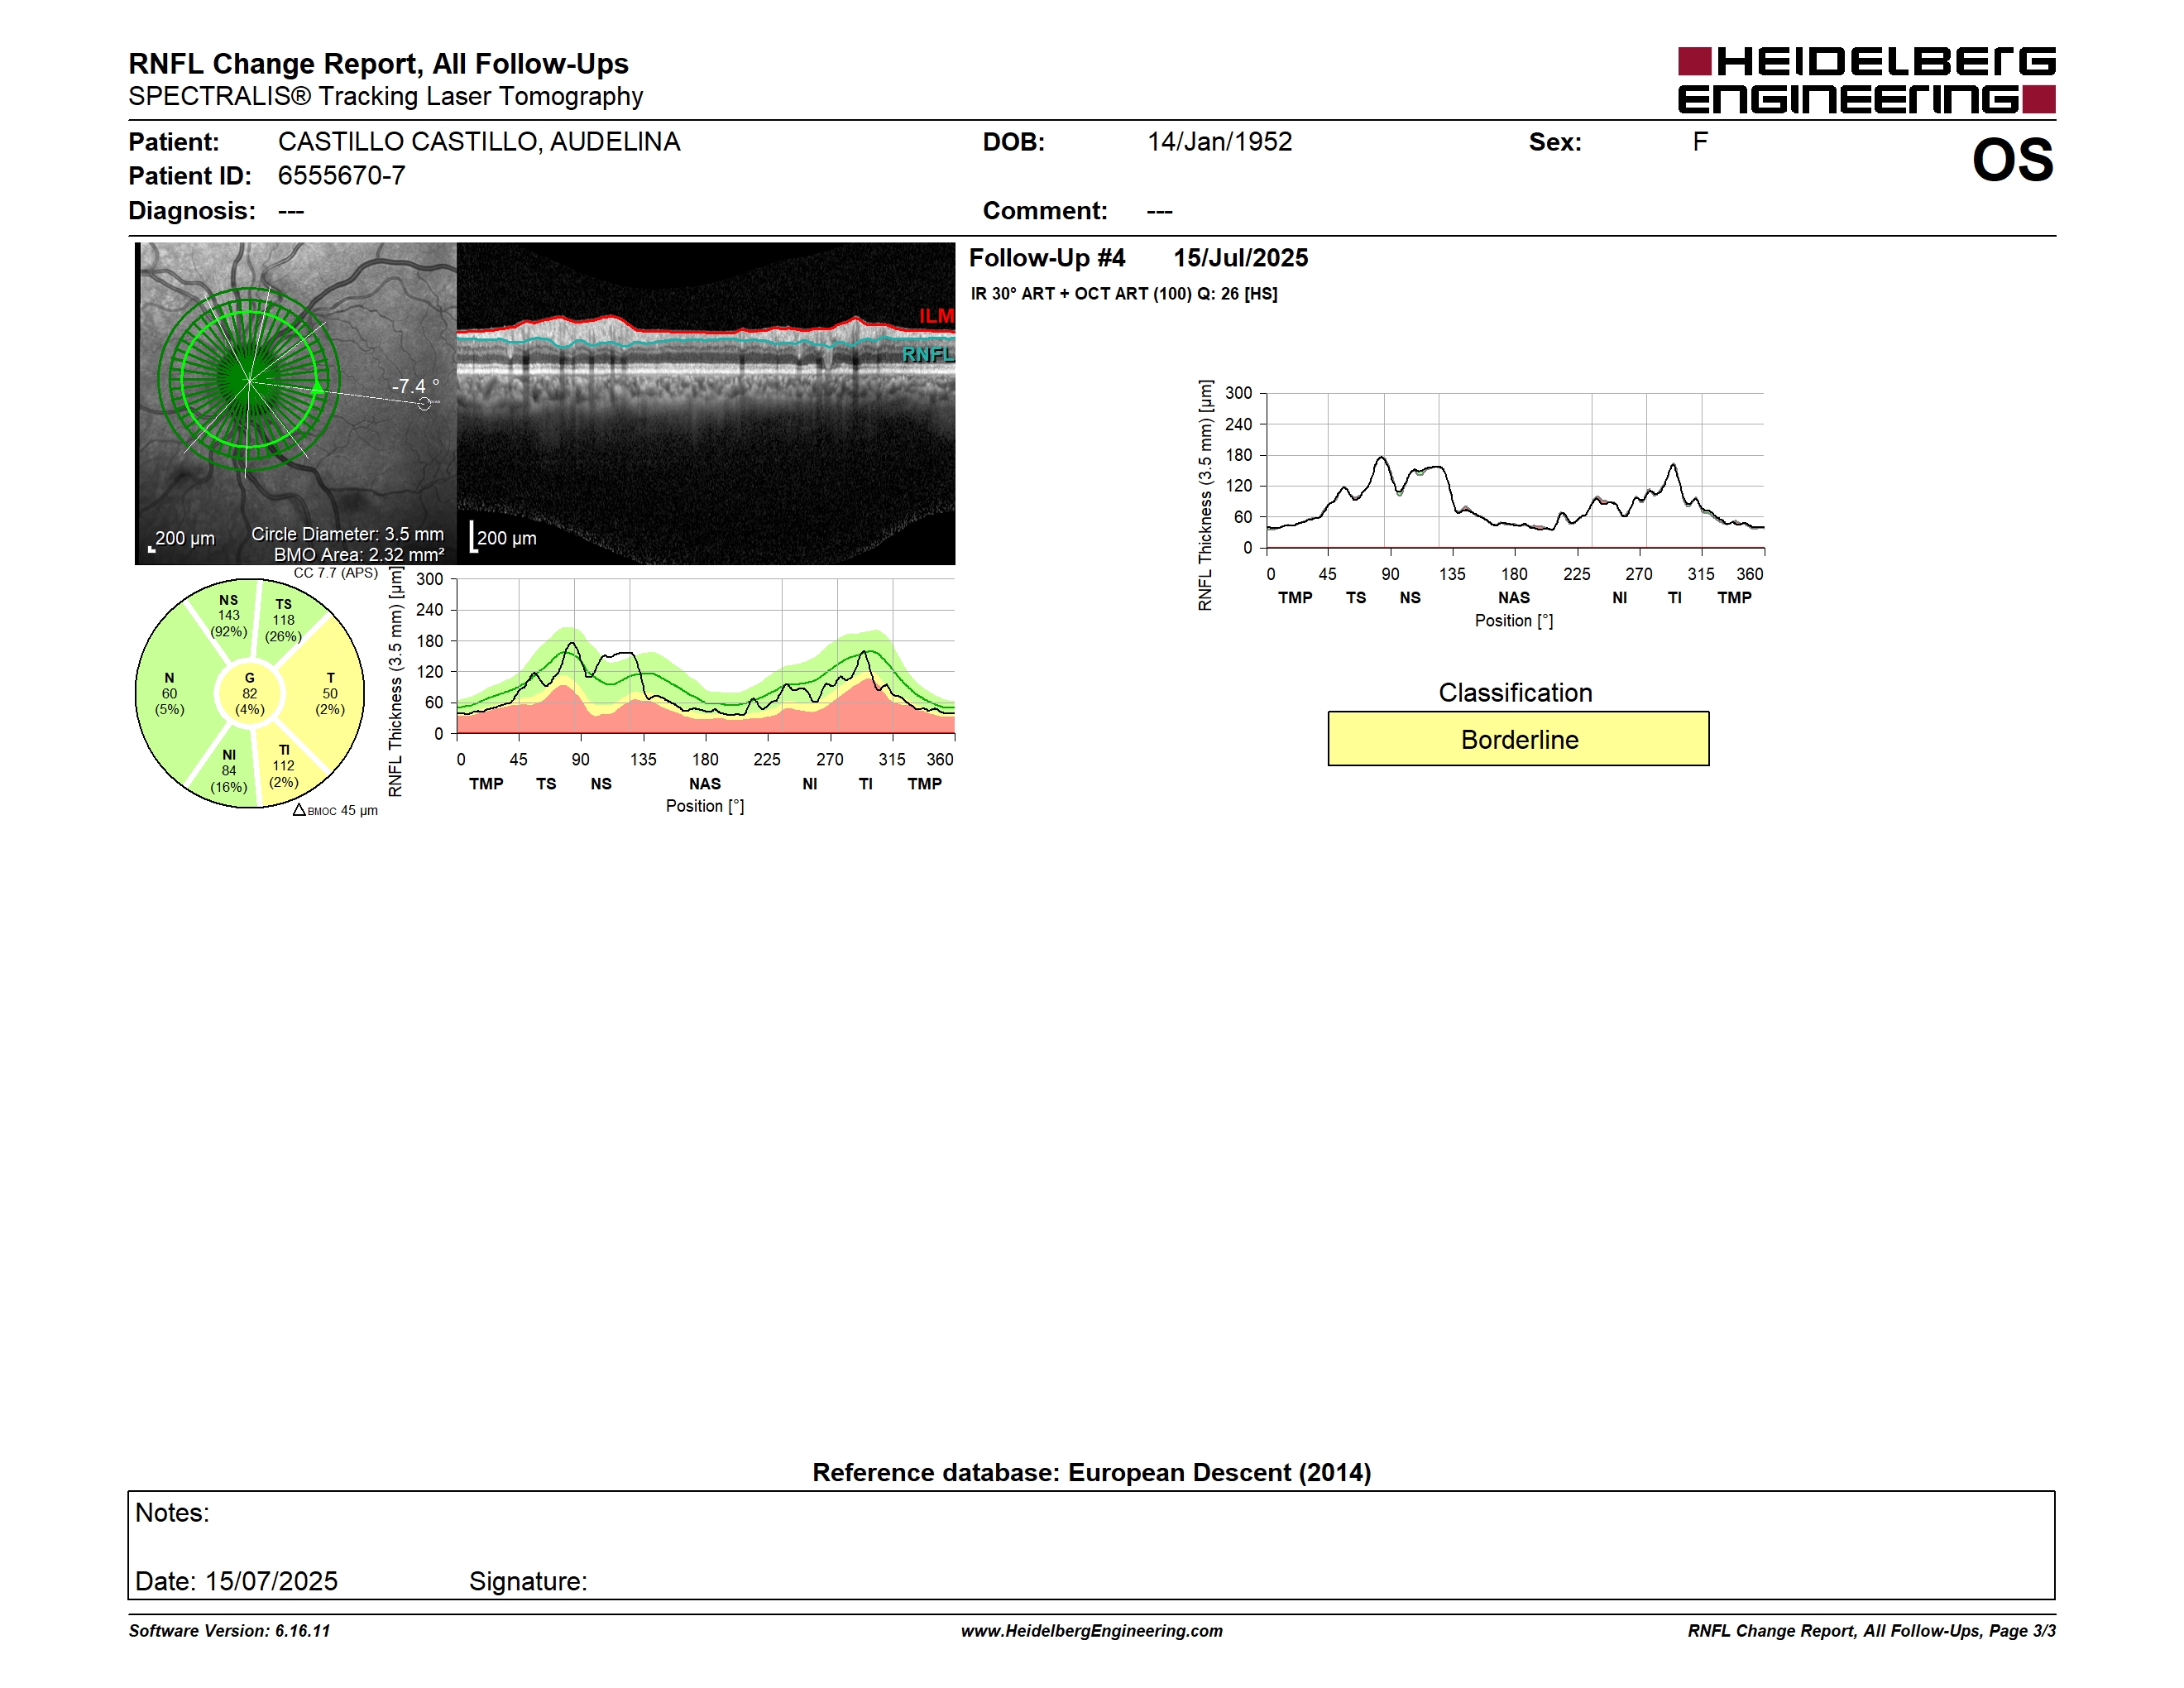2184x1688 pixels.
Task: Click the Notes field box
Action: point(1091,1545)
